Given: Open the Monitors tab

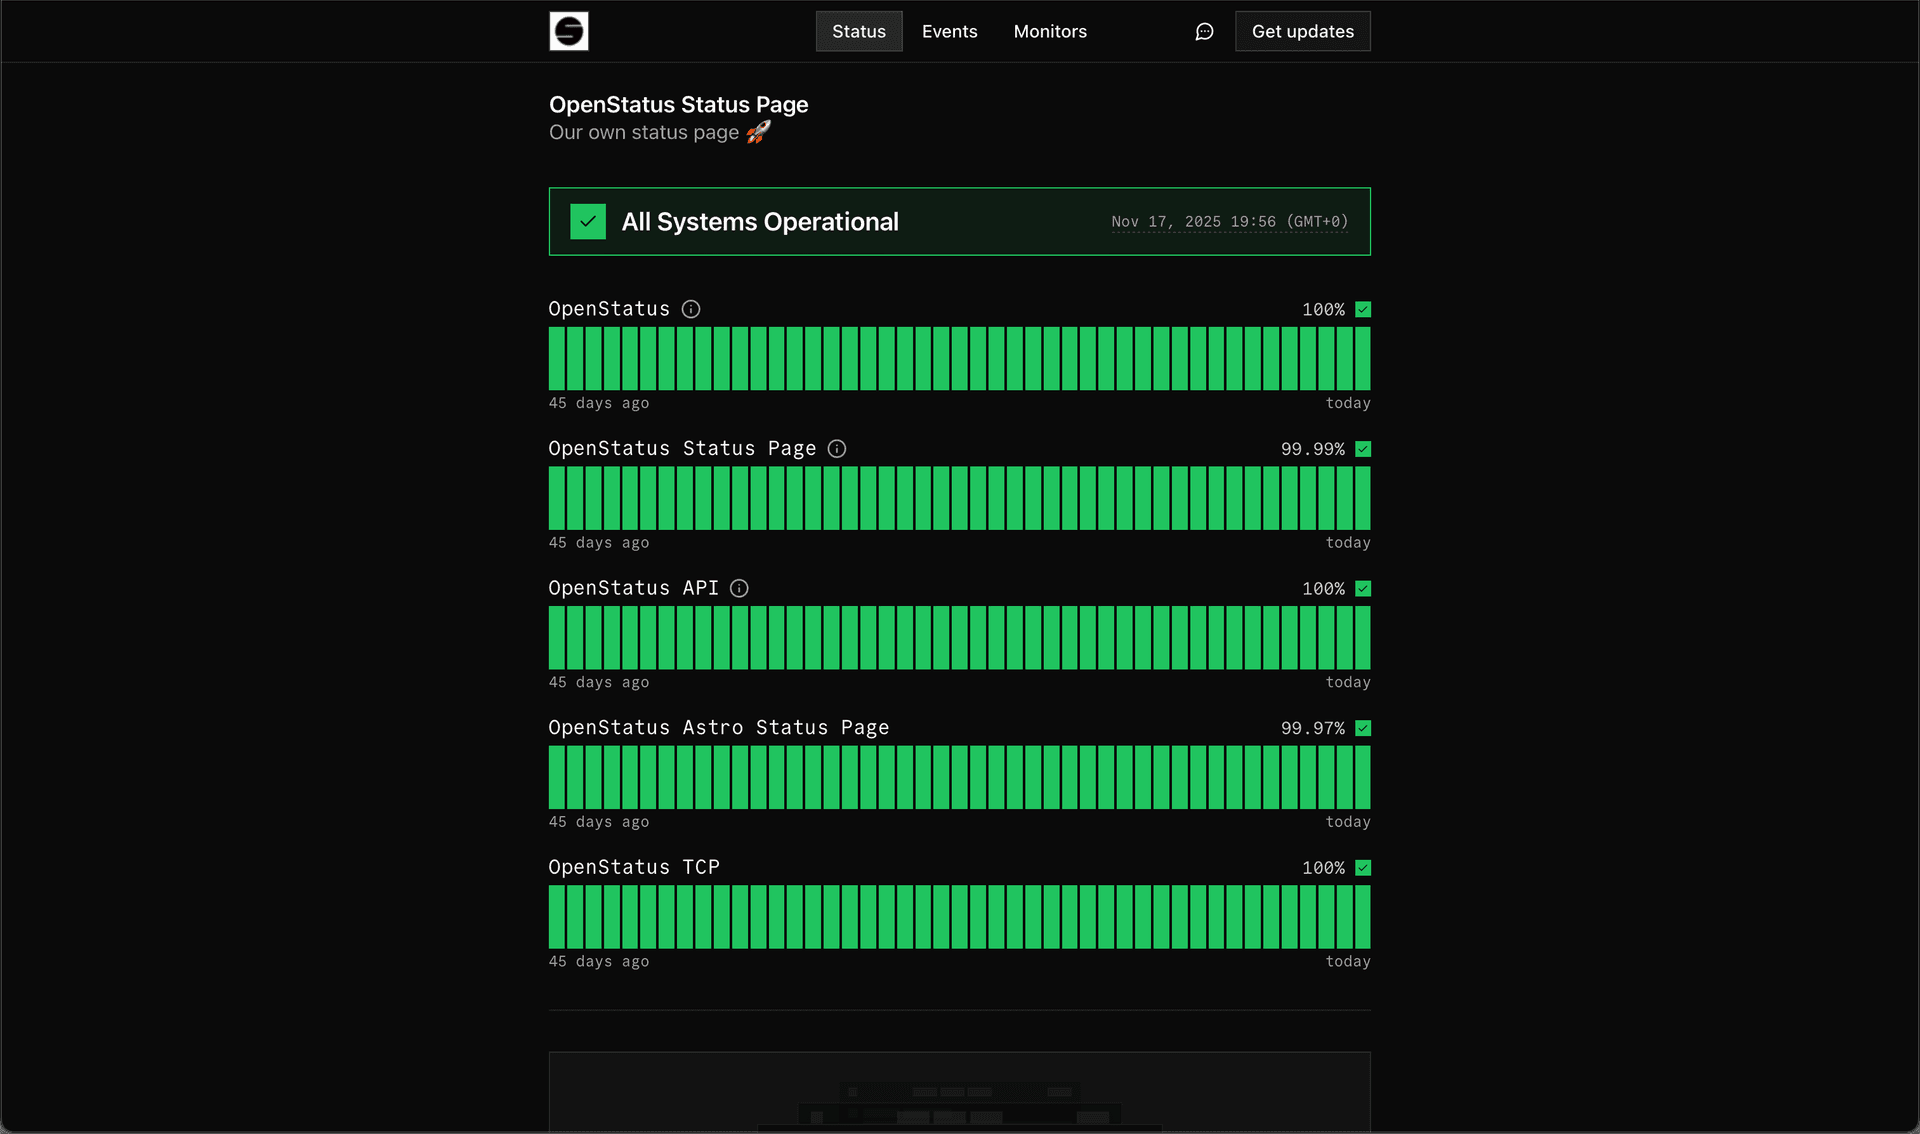Looking at the screenshot, I should tap(1049, 31).
